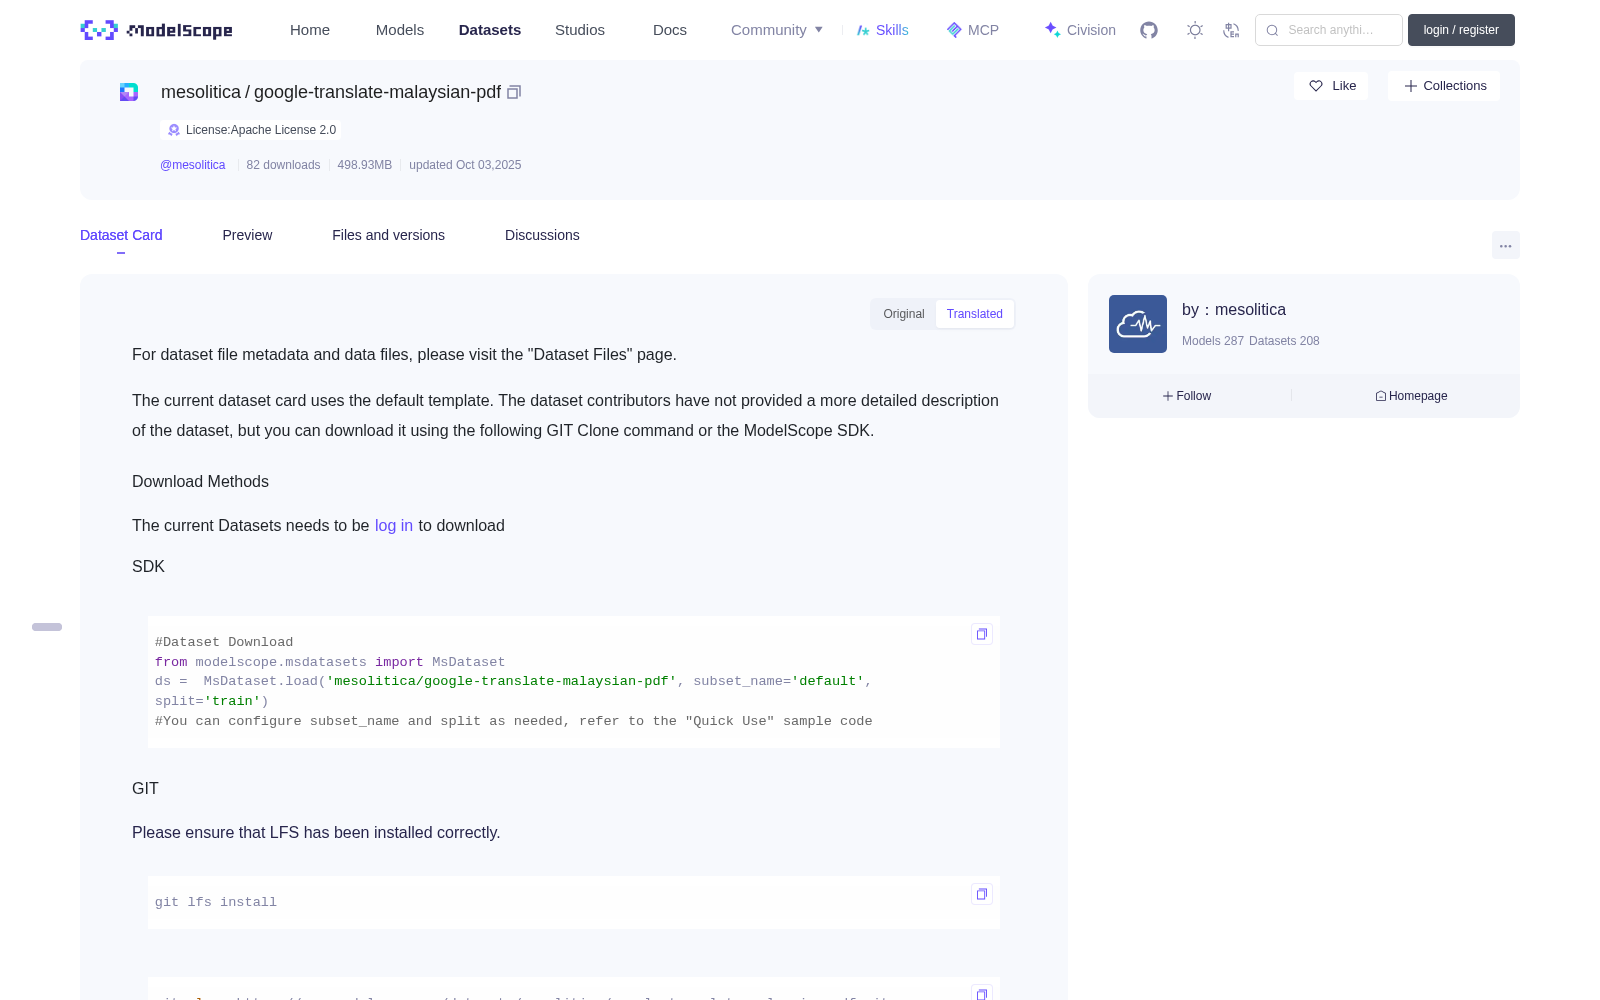Show the Original dataset card text
Image resolution: width=1600 pixels, height=1000 pixels.
[x=904, y=314]
